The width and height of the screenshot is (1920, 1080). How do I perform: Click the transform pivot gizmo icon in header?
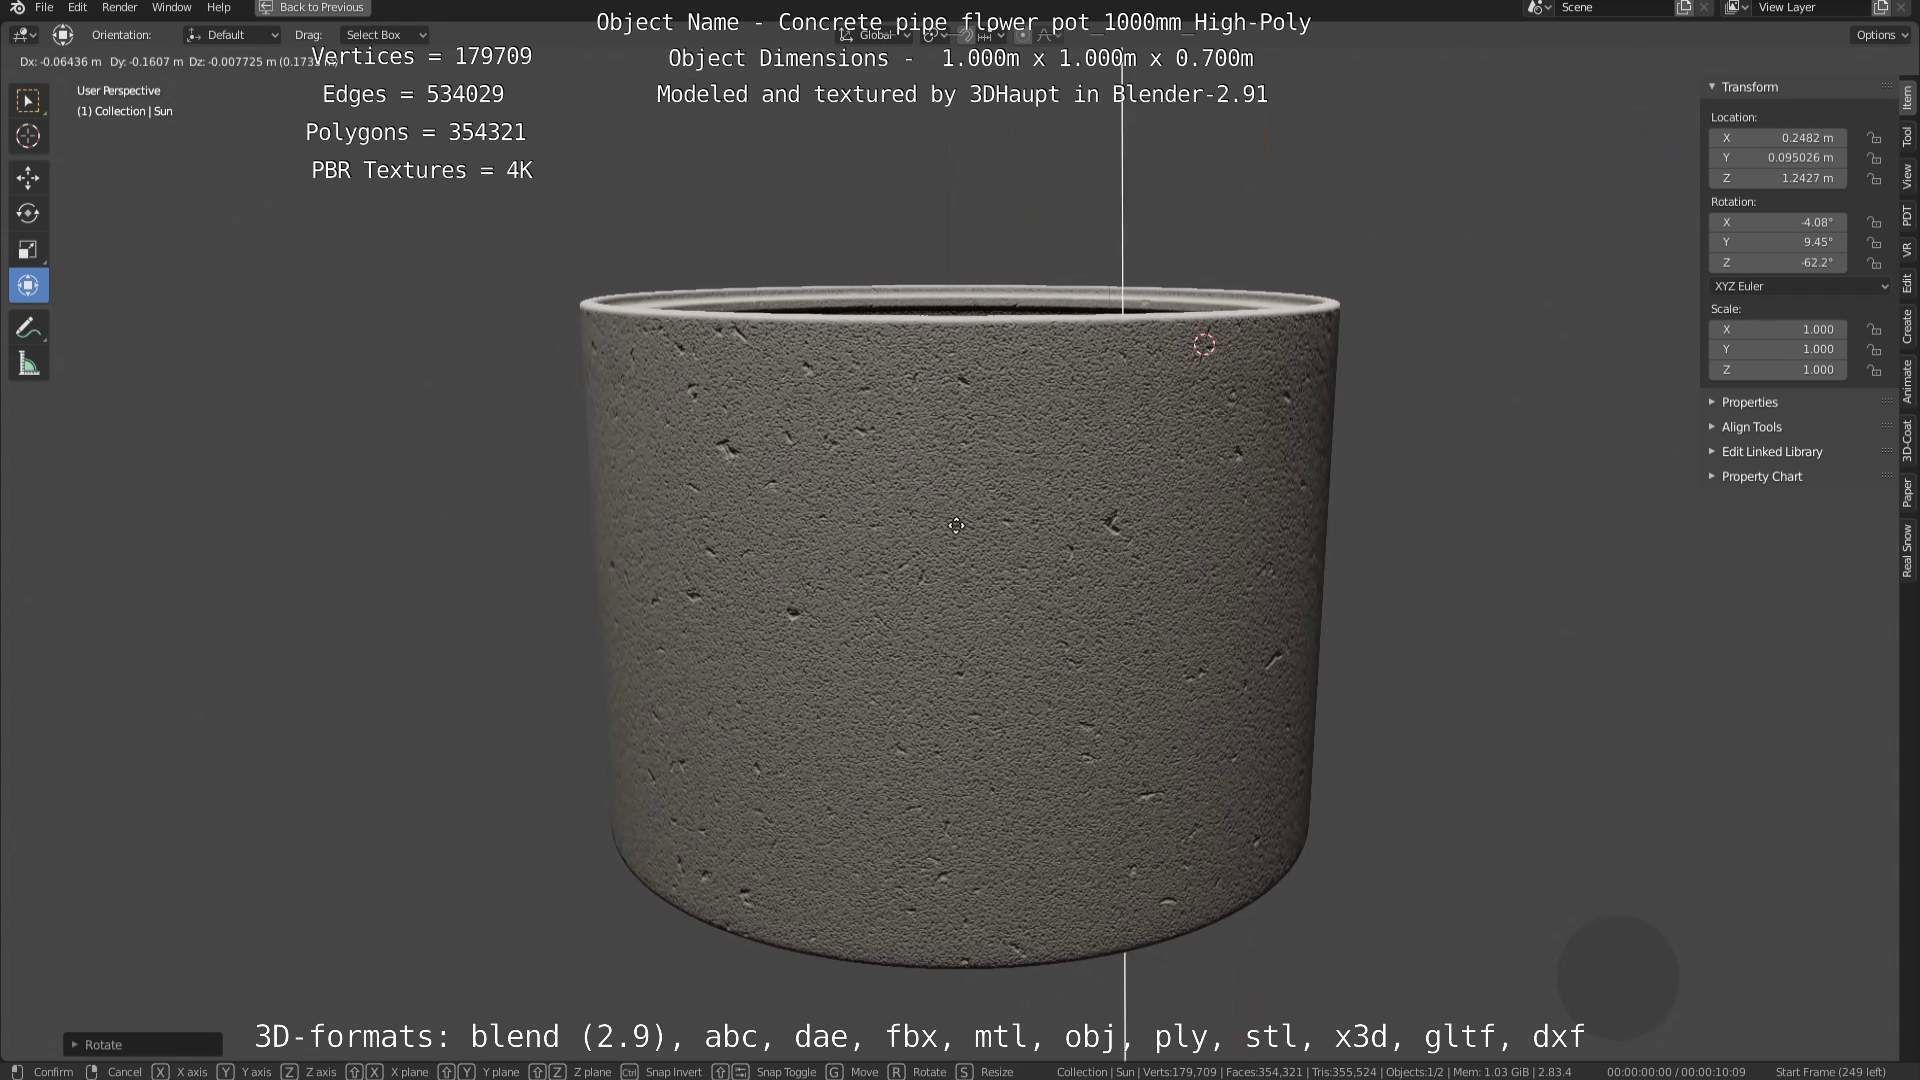[x=63, y=35]
